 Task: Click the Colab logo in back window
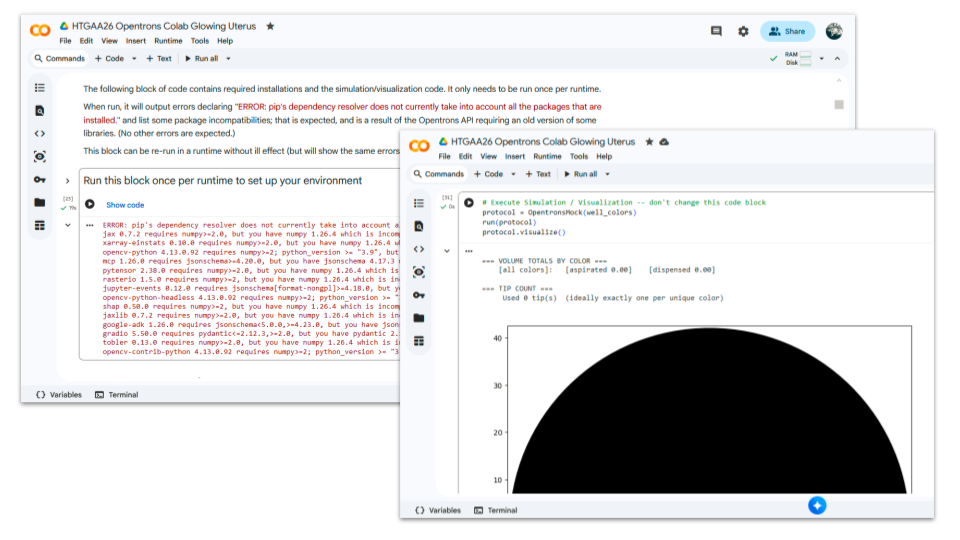click(40, 30)
